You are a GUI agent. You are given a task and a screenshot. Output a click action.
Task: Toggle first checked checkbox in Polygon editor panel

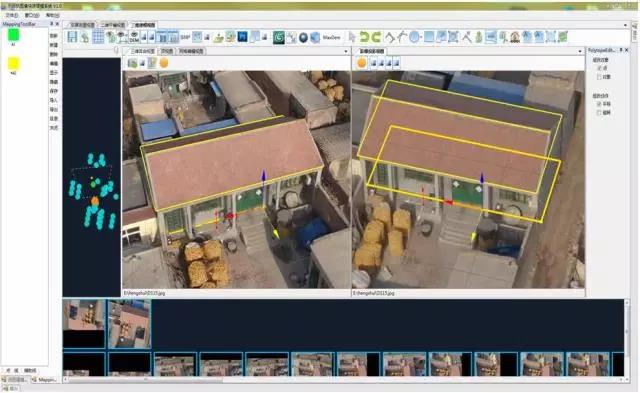point(600,68)
